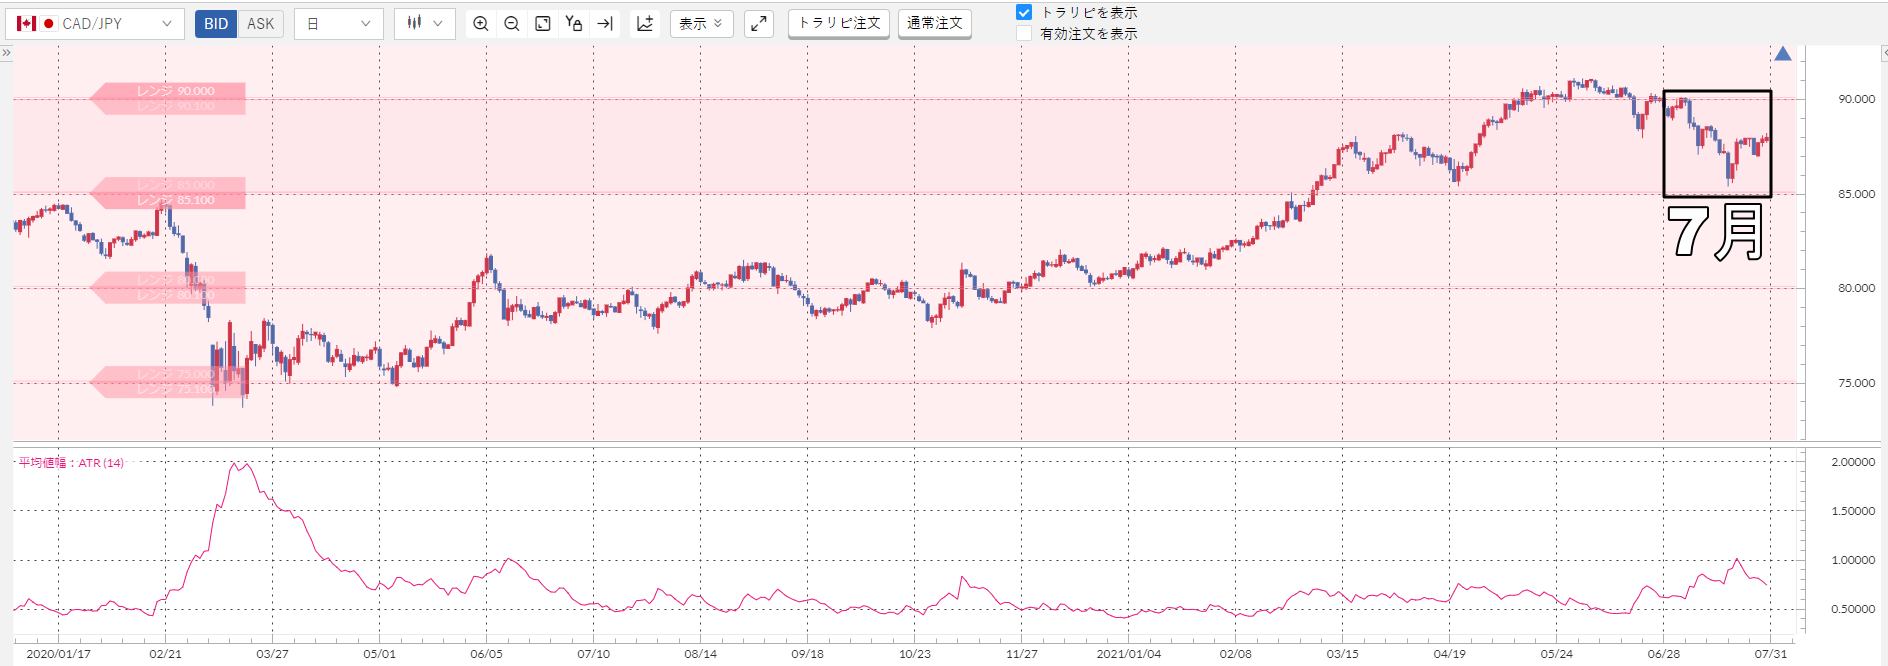The width and height of the screenshot is (1888, 666).
Task: Click the 2020/01/17 date axis label
Action: (x=58, y=654)
